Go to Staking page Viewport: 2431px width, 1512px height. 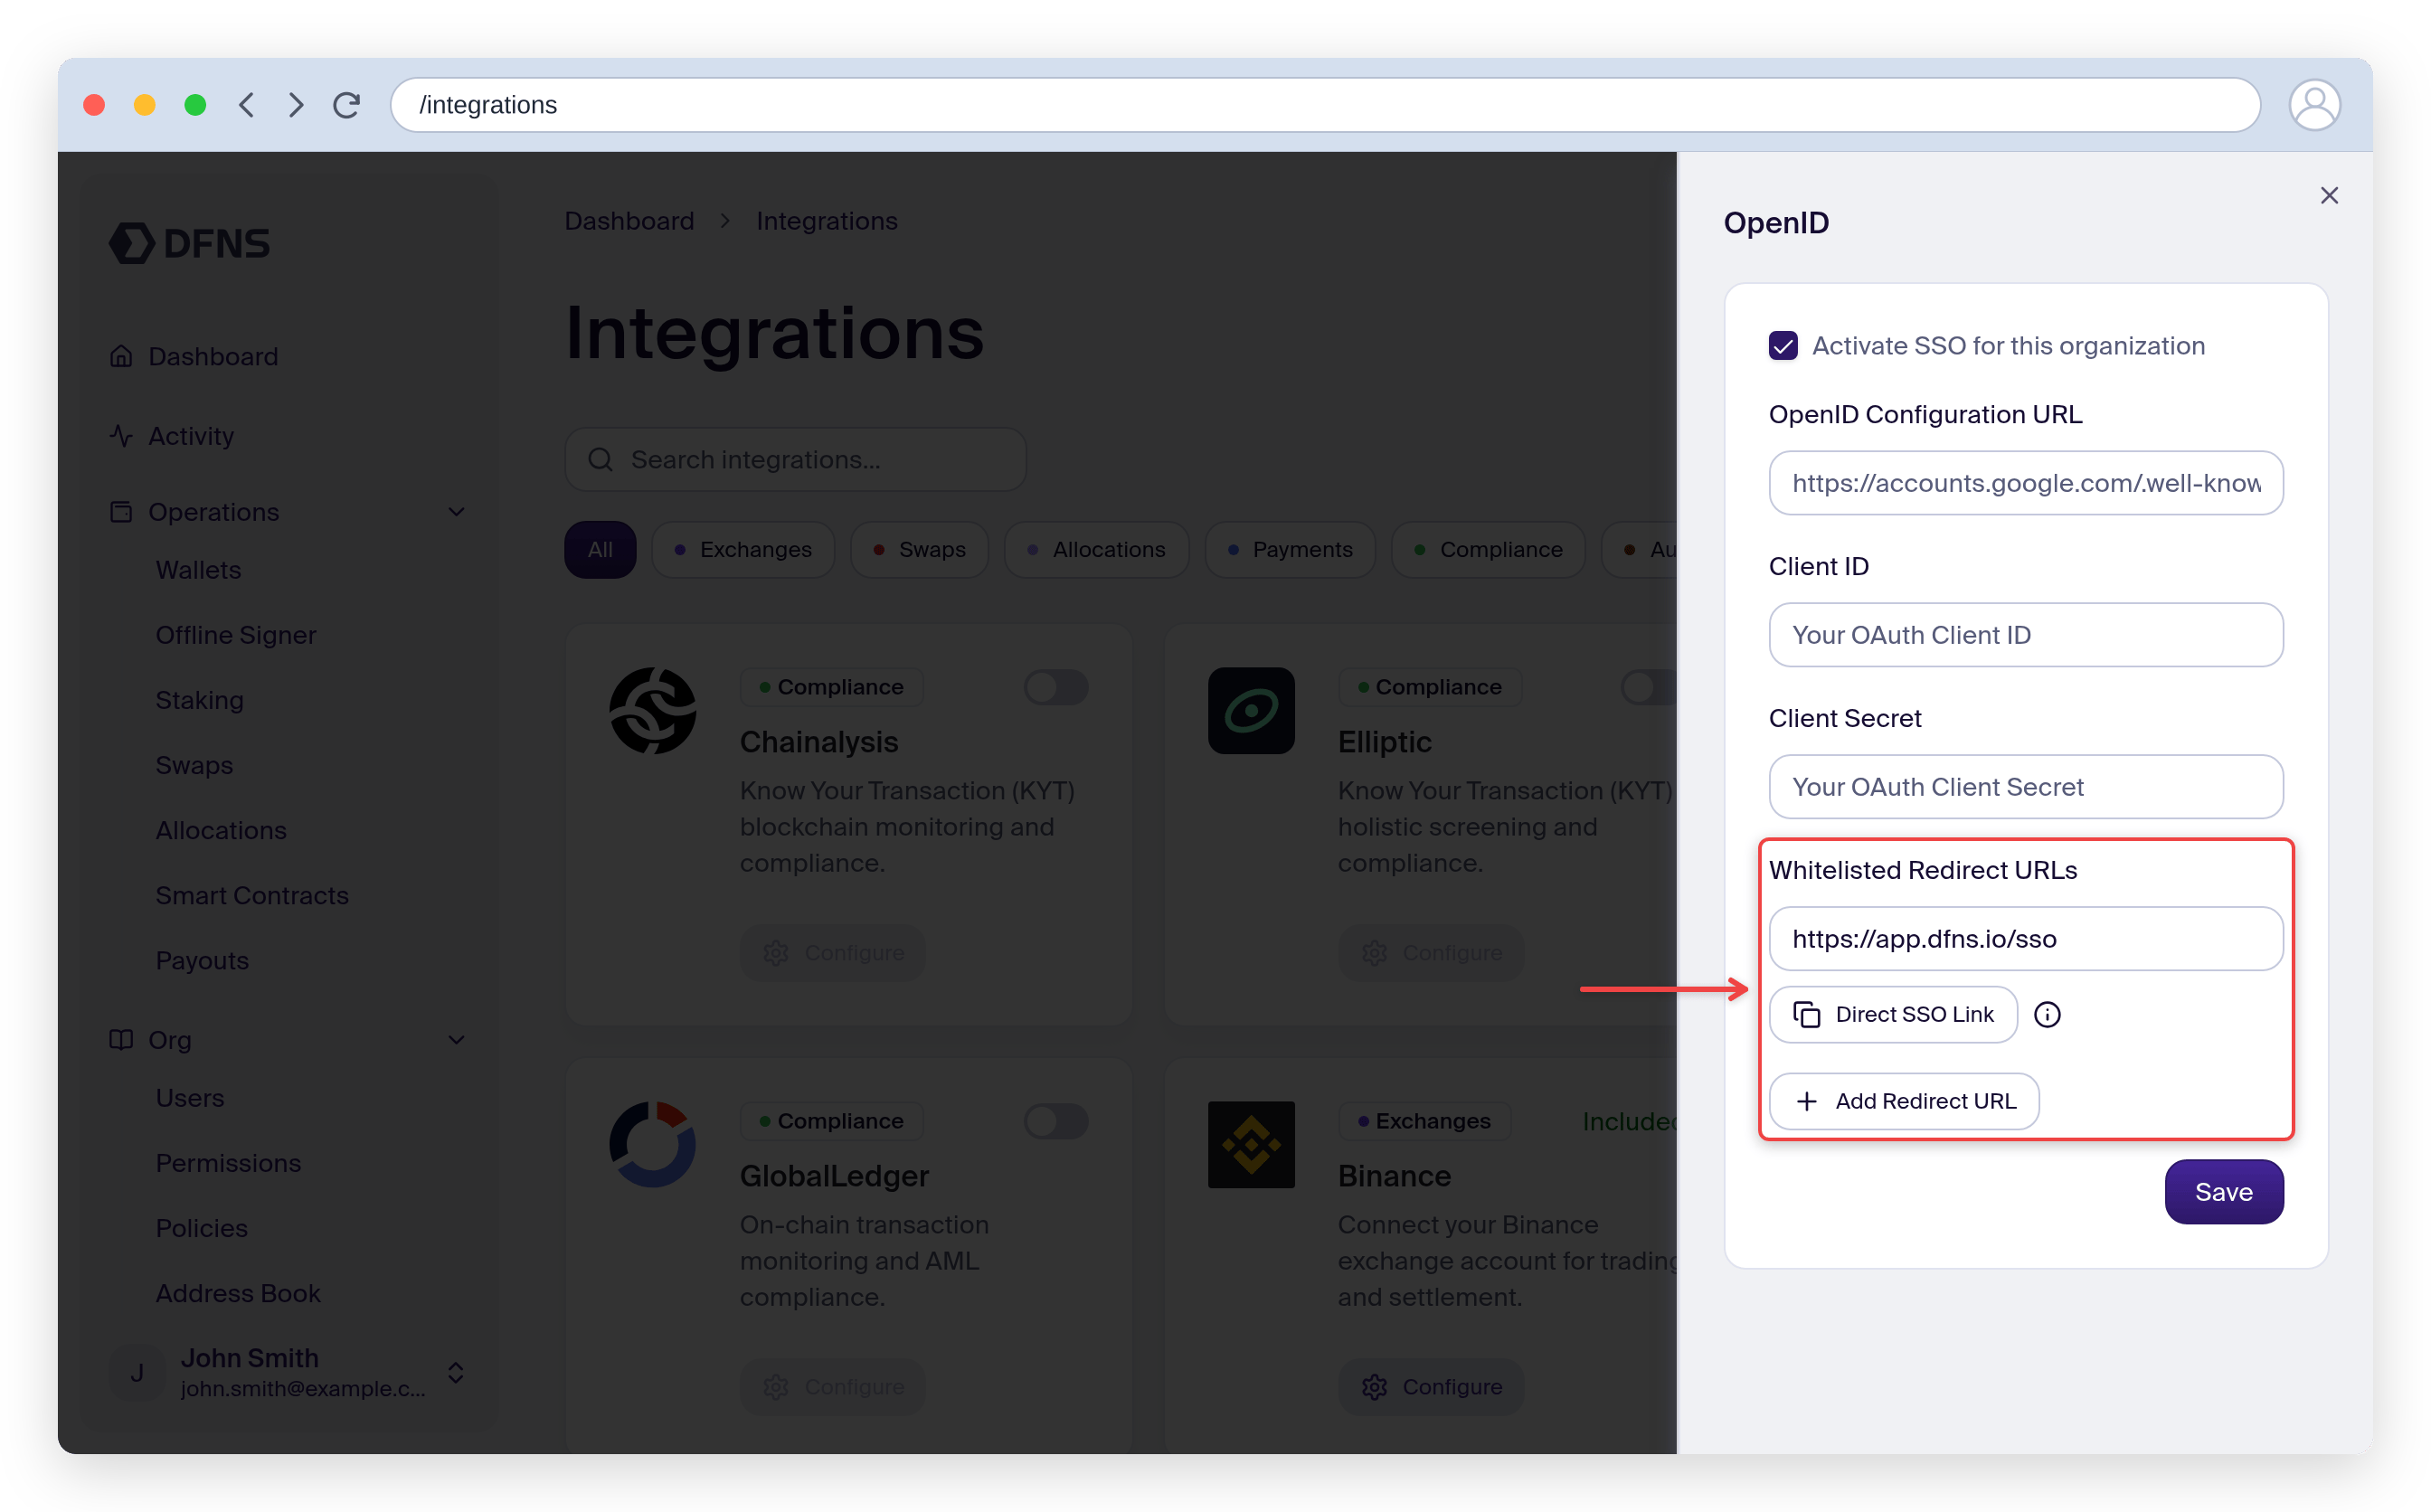pos(200,700)
